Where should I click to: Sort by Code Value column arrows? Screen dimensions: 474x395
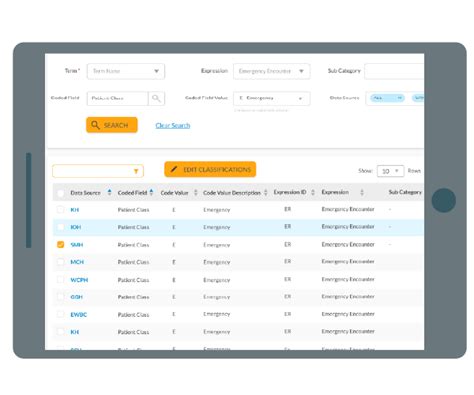(196, 192)
